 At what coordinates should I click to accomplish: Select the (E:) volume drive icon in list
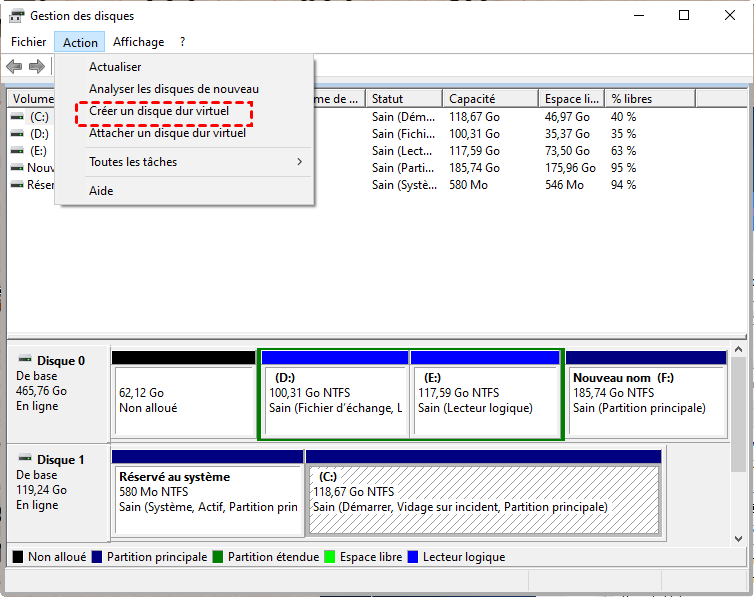[x=17, y=151]
